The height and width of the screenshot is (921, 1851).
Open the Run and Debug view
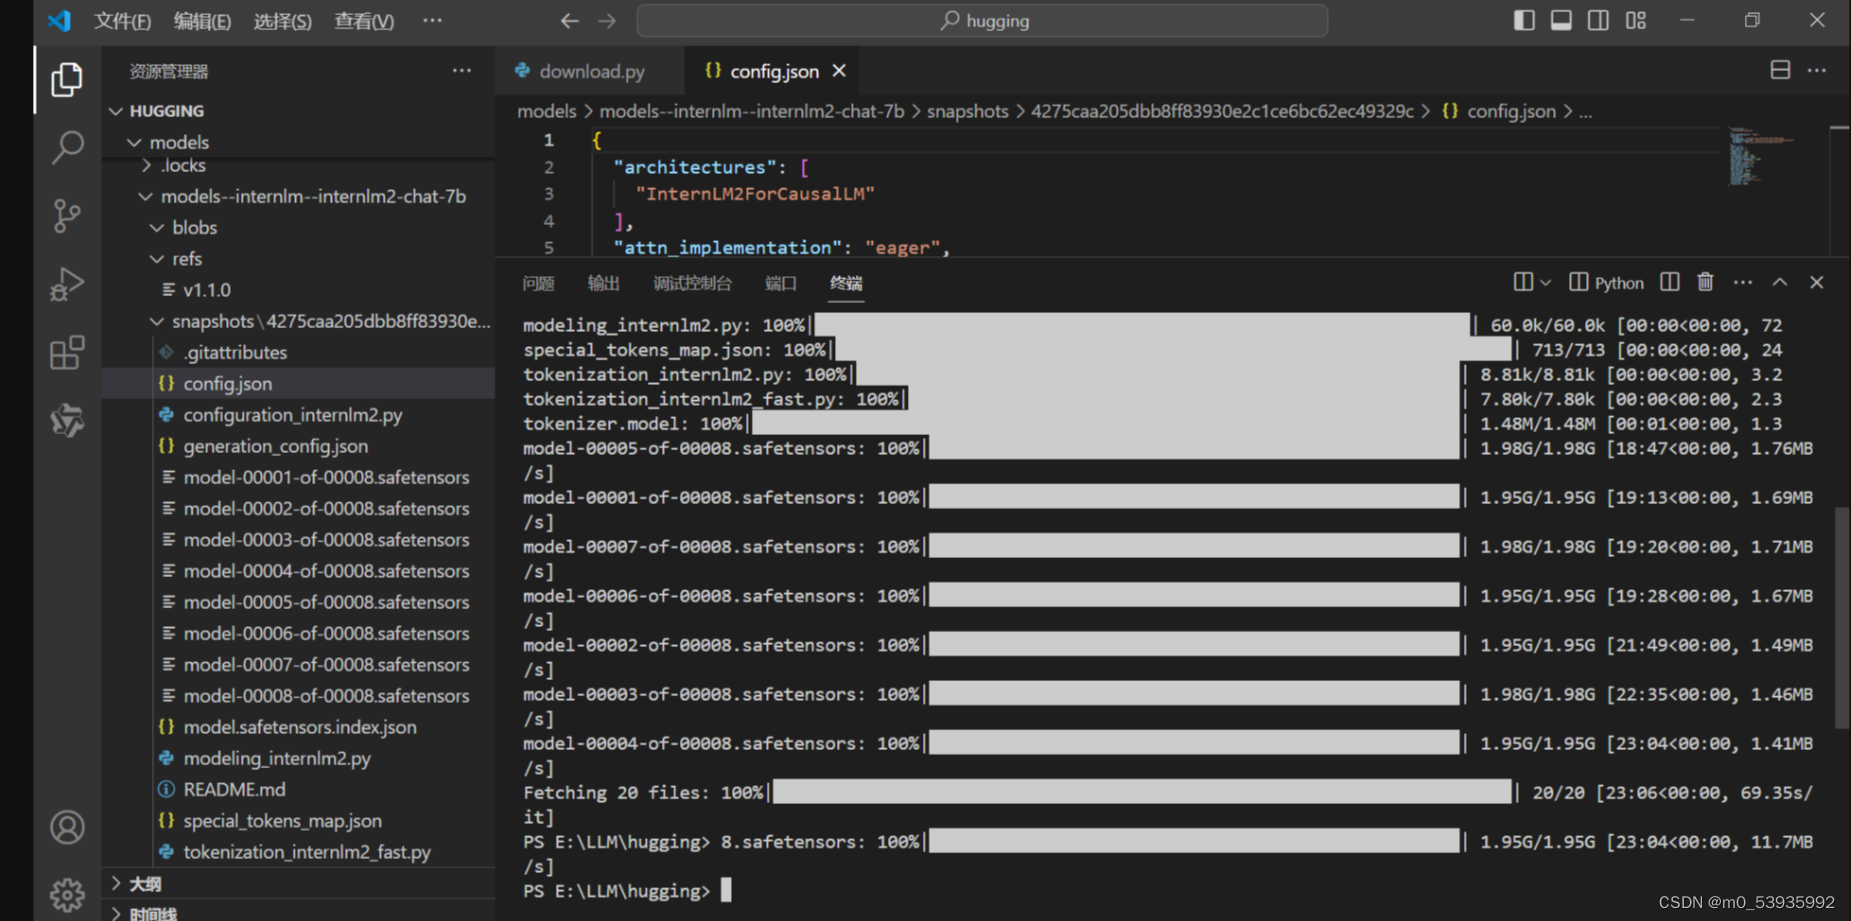click(x=67, y=284)
